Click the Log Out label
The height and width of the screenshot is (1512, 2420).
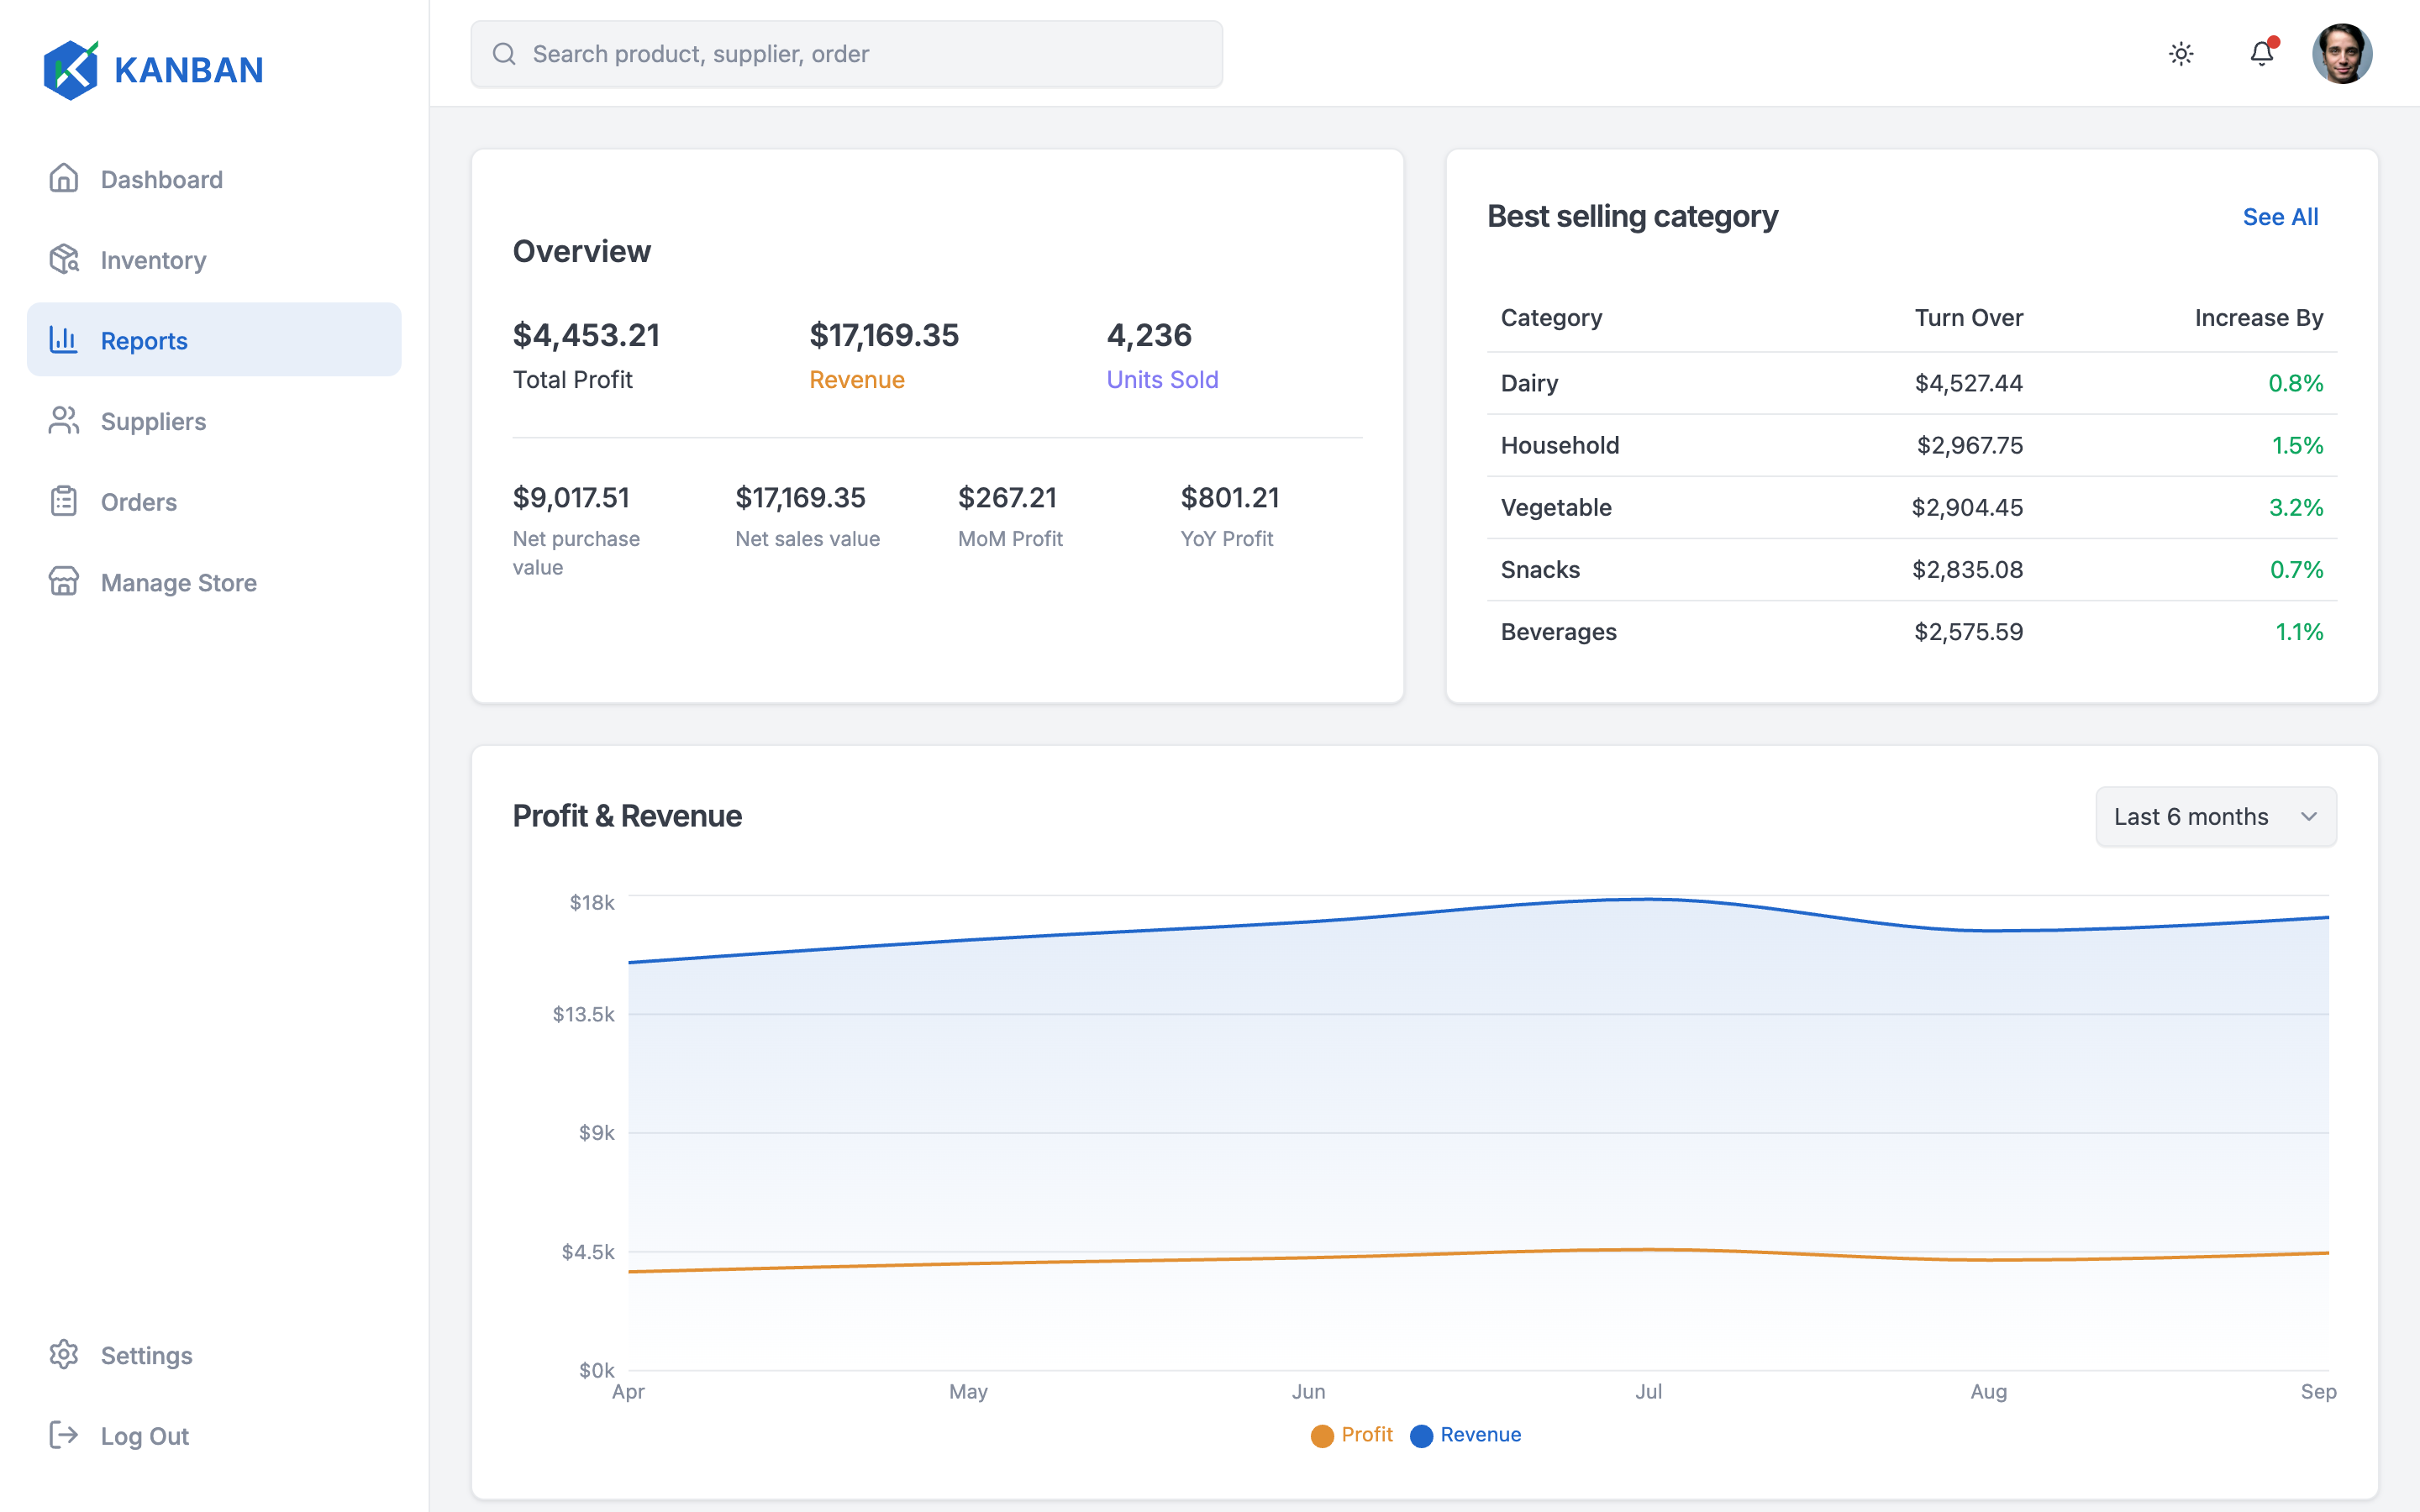(145, 1437)
